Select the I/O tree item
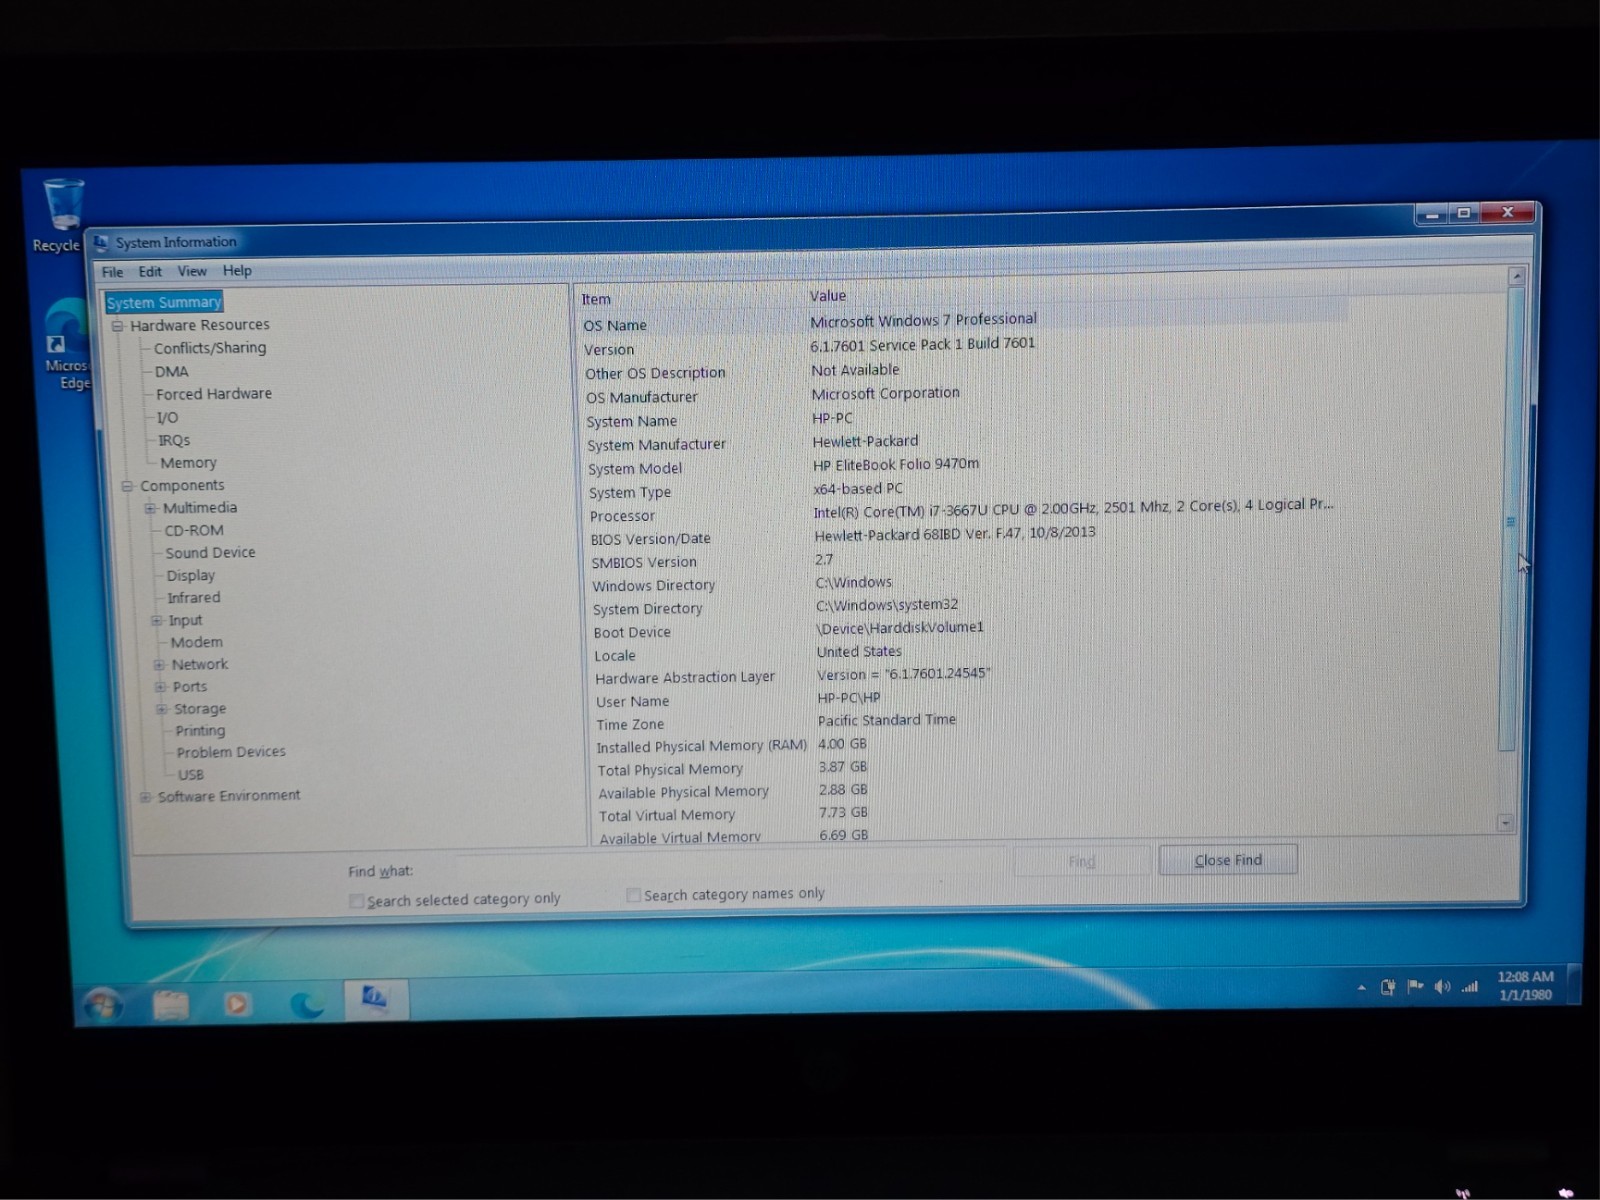Screen dimensions: 1600x1200 (x=168, y=418)
